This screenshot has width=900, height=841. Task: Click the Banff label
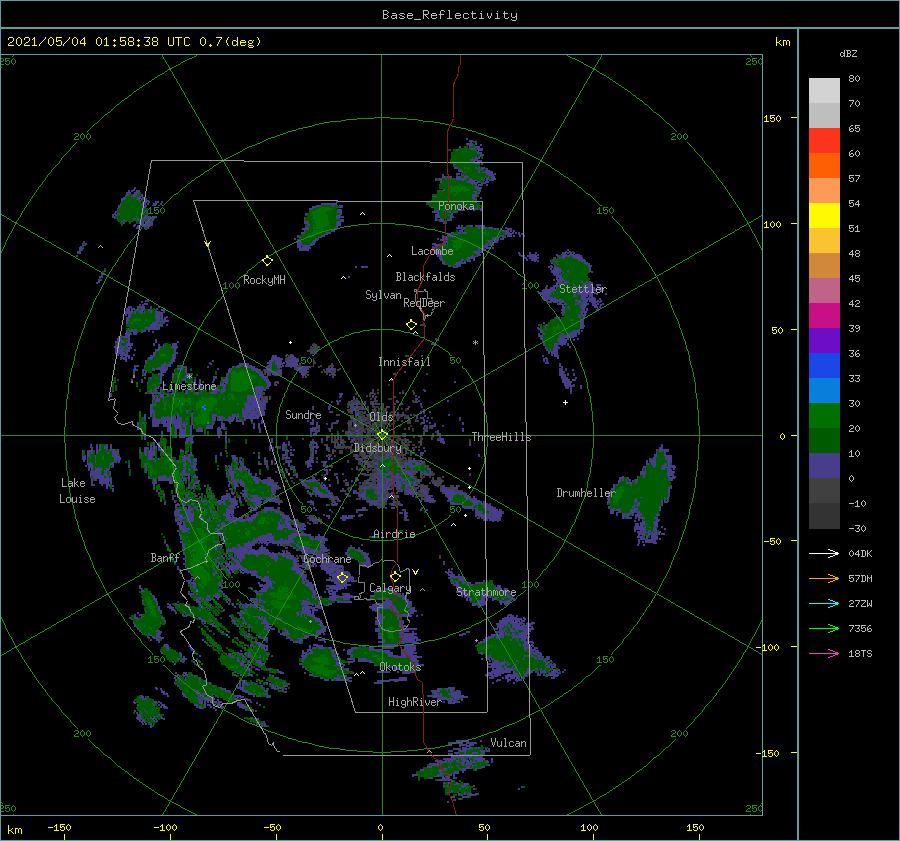coord(165,557)
